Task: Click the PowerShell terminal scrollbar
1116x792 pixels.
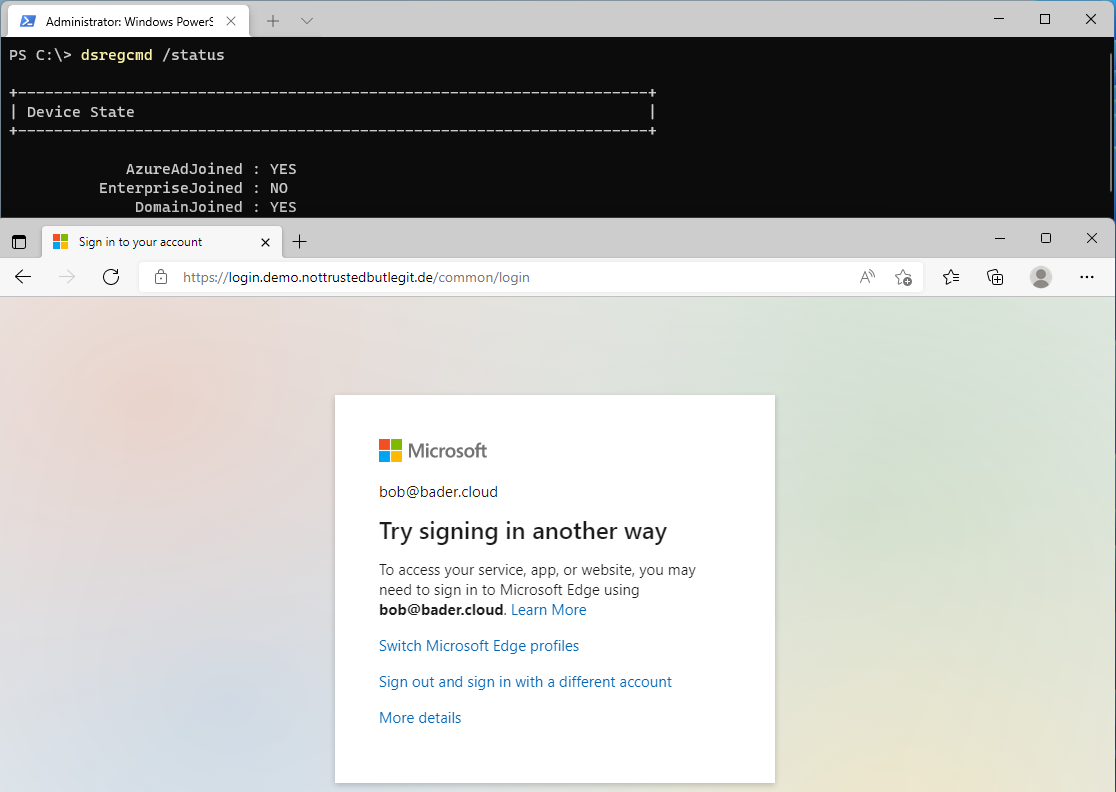Action: (x=1111, y=121)
